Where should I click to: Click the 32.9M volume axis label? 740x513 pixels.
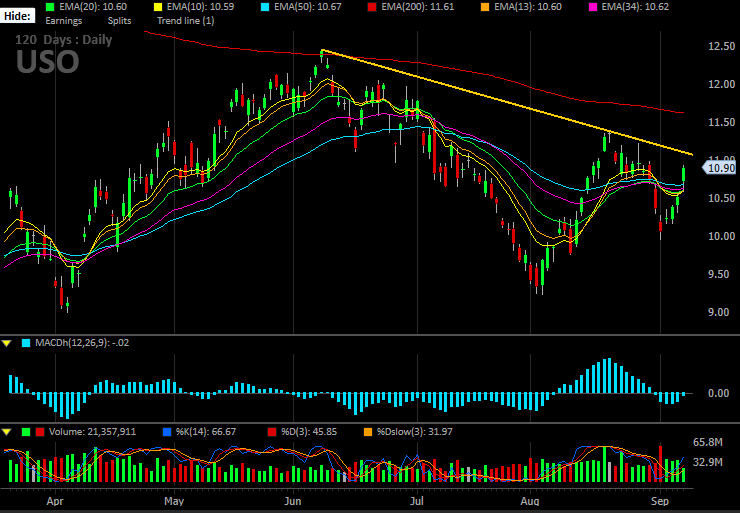coord(708,462)
